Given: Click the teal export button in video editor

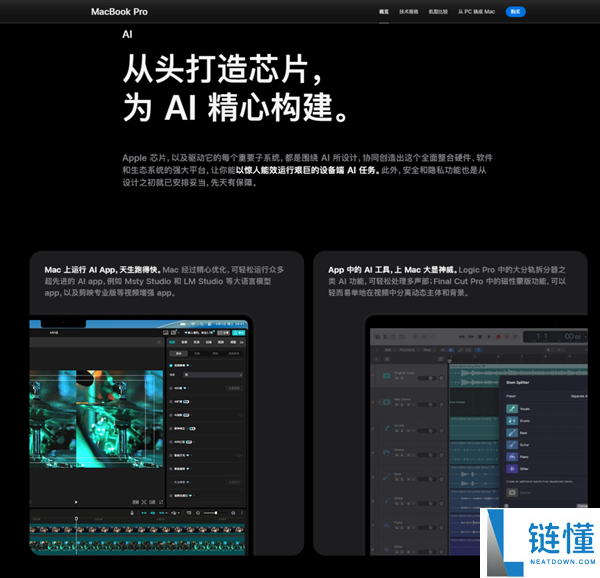Looking at the screenshot, I should click(x=239, y=333).
